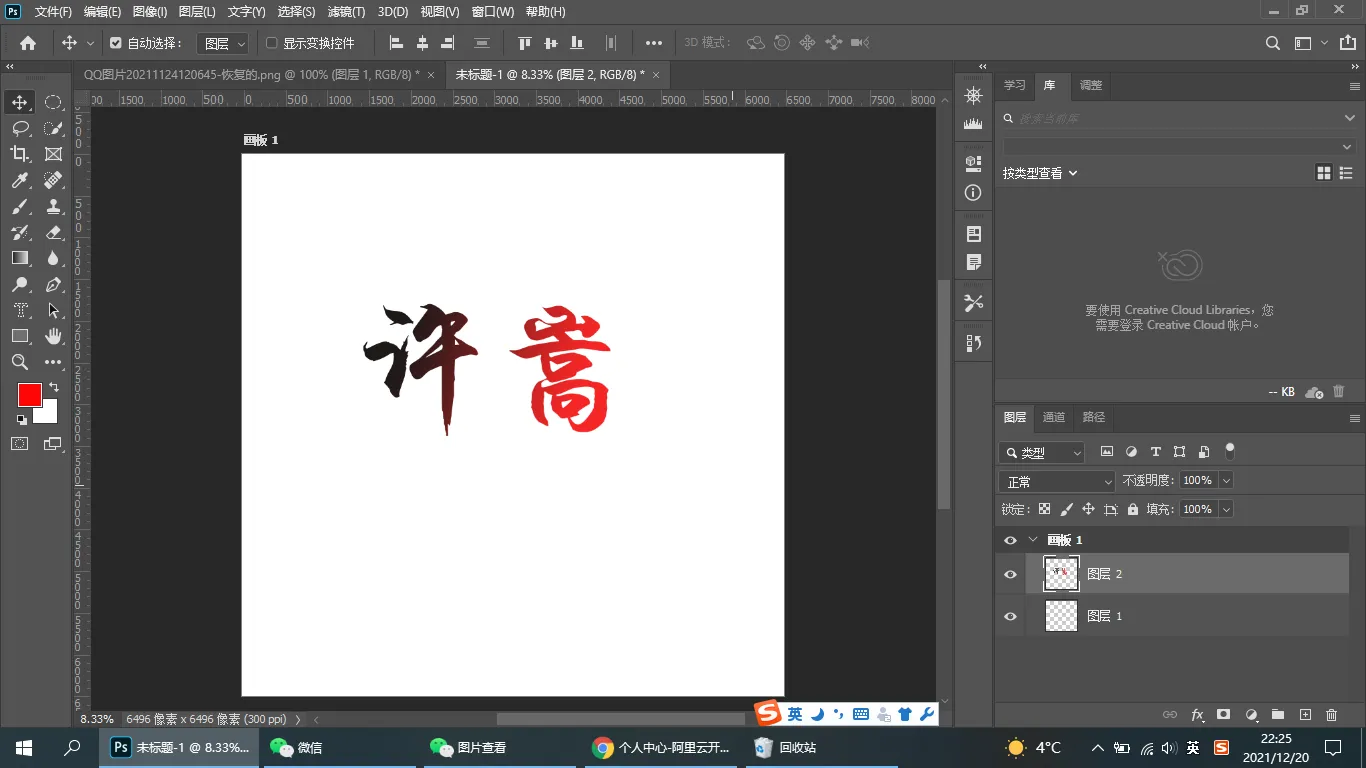Add a layer mask from panel bottom
The height and width of the screenshot is (768, 1366).
coord(1223,715)
